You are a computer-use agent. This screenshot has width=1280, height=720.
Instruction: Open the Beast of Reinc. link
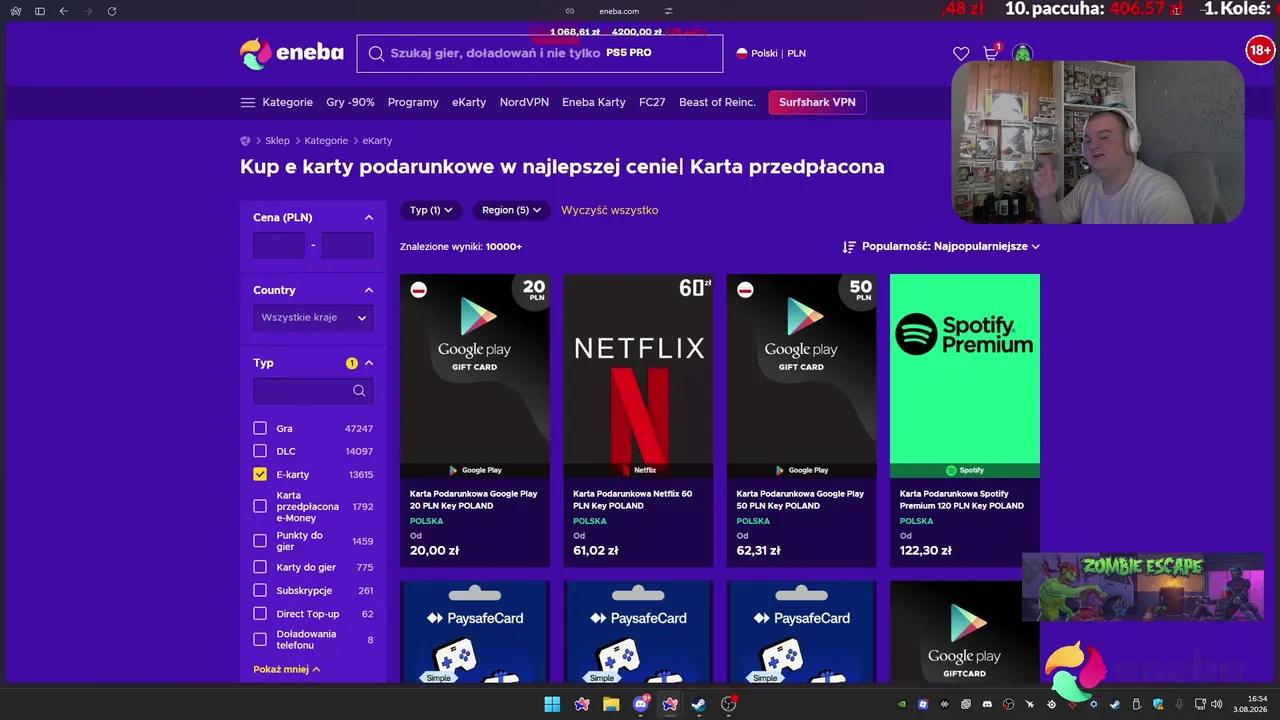[717, 102]
